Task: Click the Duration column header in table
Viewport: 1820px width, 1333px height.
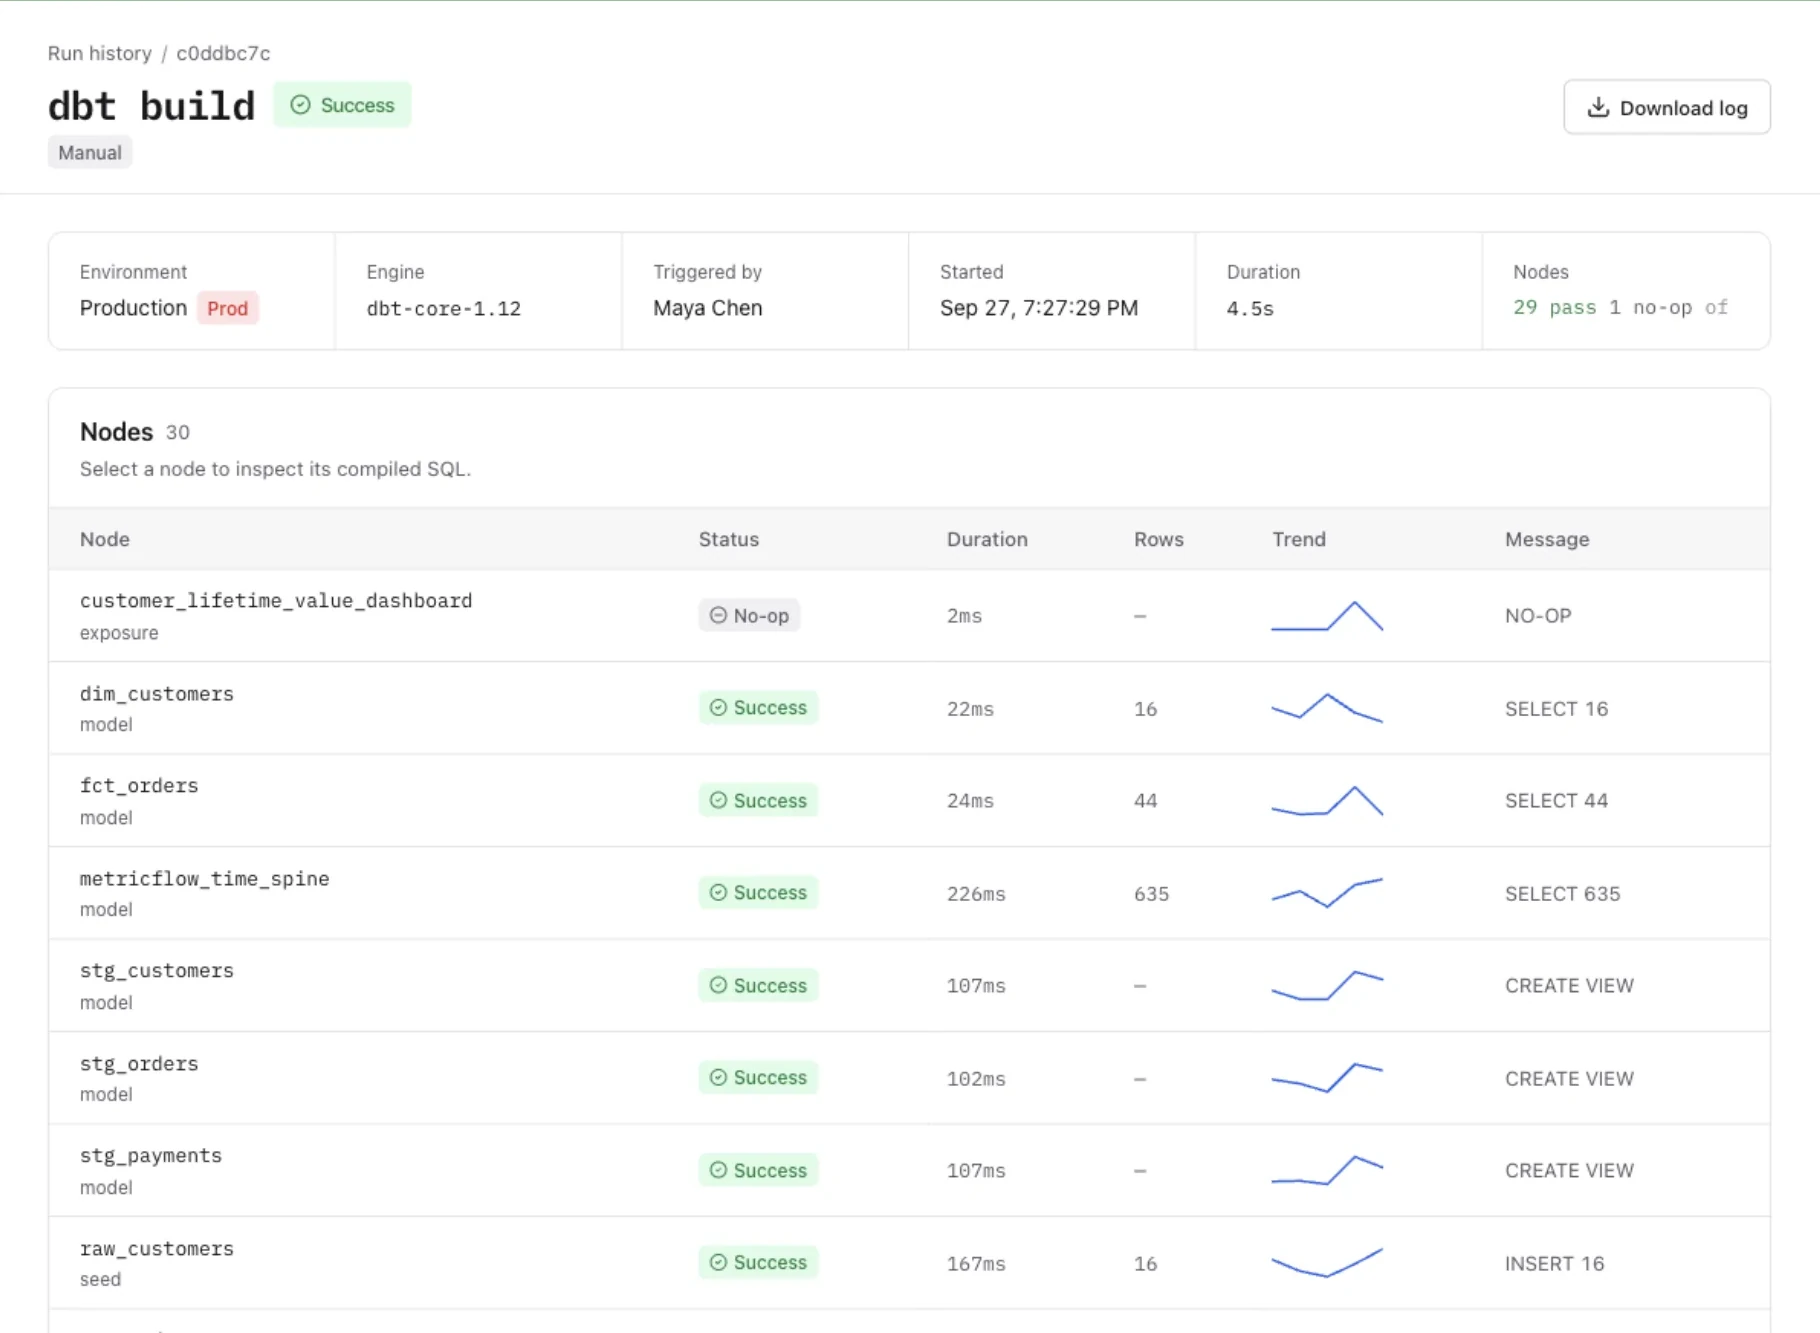Action: pyautogui.click(x=987, y=539)
